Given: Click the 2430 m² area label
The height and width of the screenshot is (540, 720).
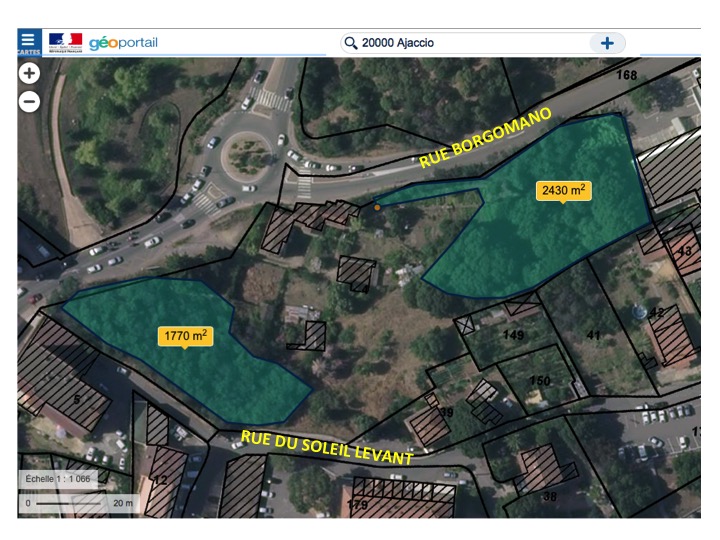Looking at the screenshot, I should click(563, 189).
